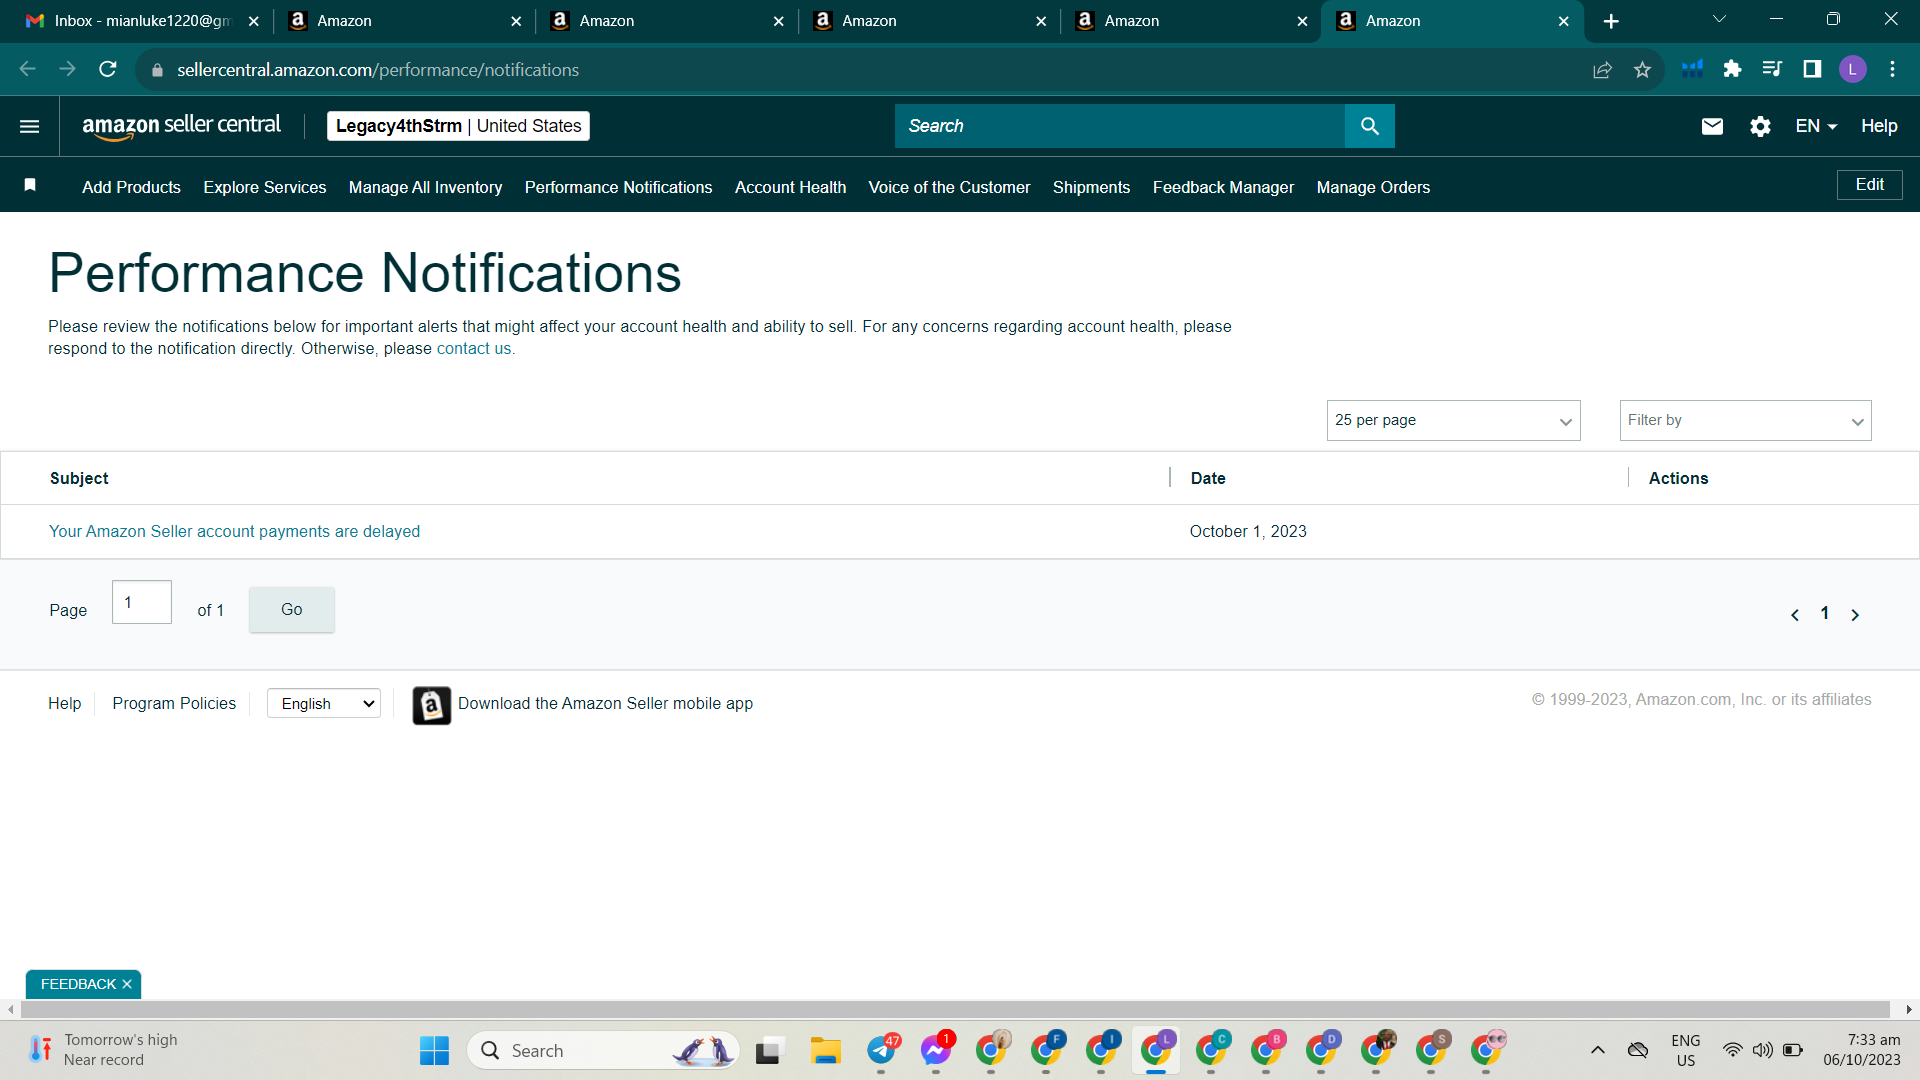Go to the next page arrow
1920x1080 pixels.
point(1855,615)
